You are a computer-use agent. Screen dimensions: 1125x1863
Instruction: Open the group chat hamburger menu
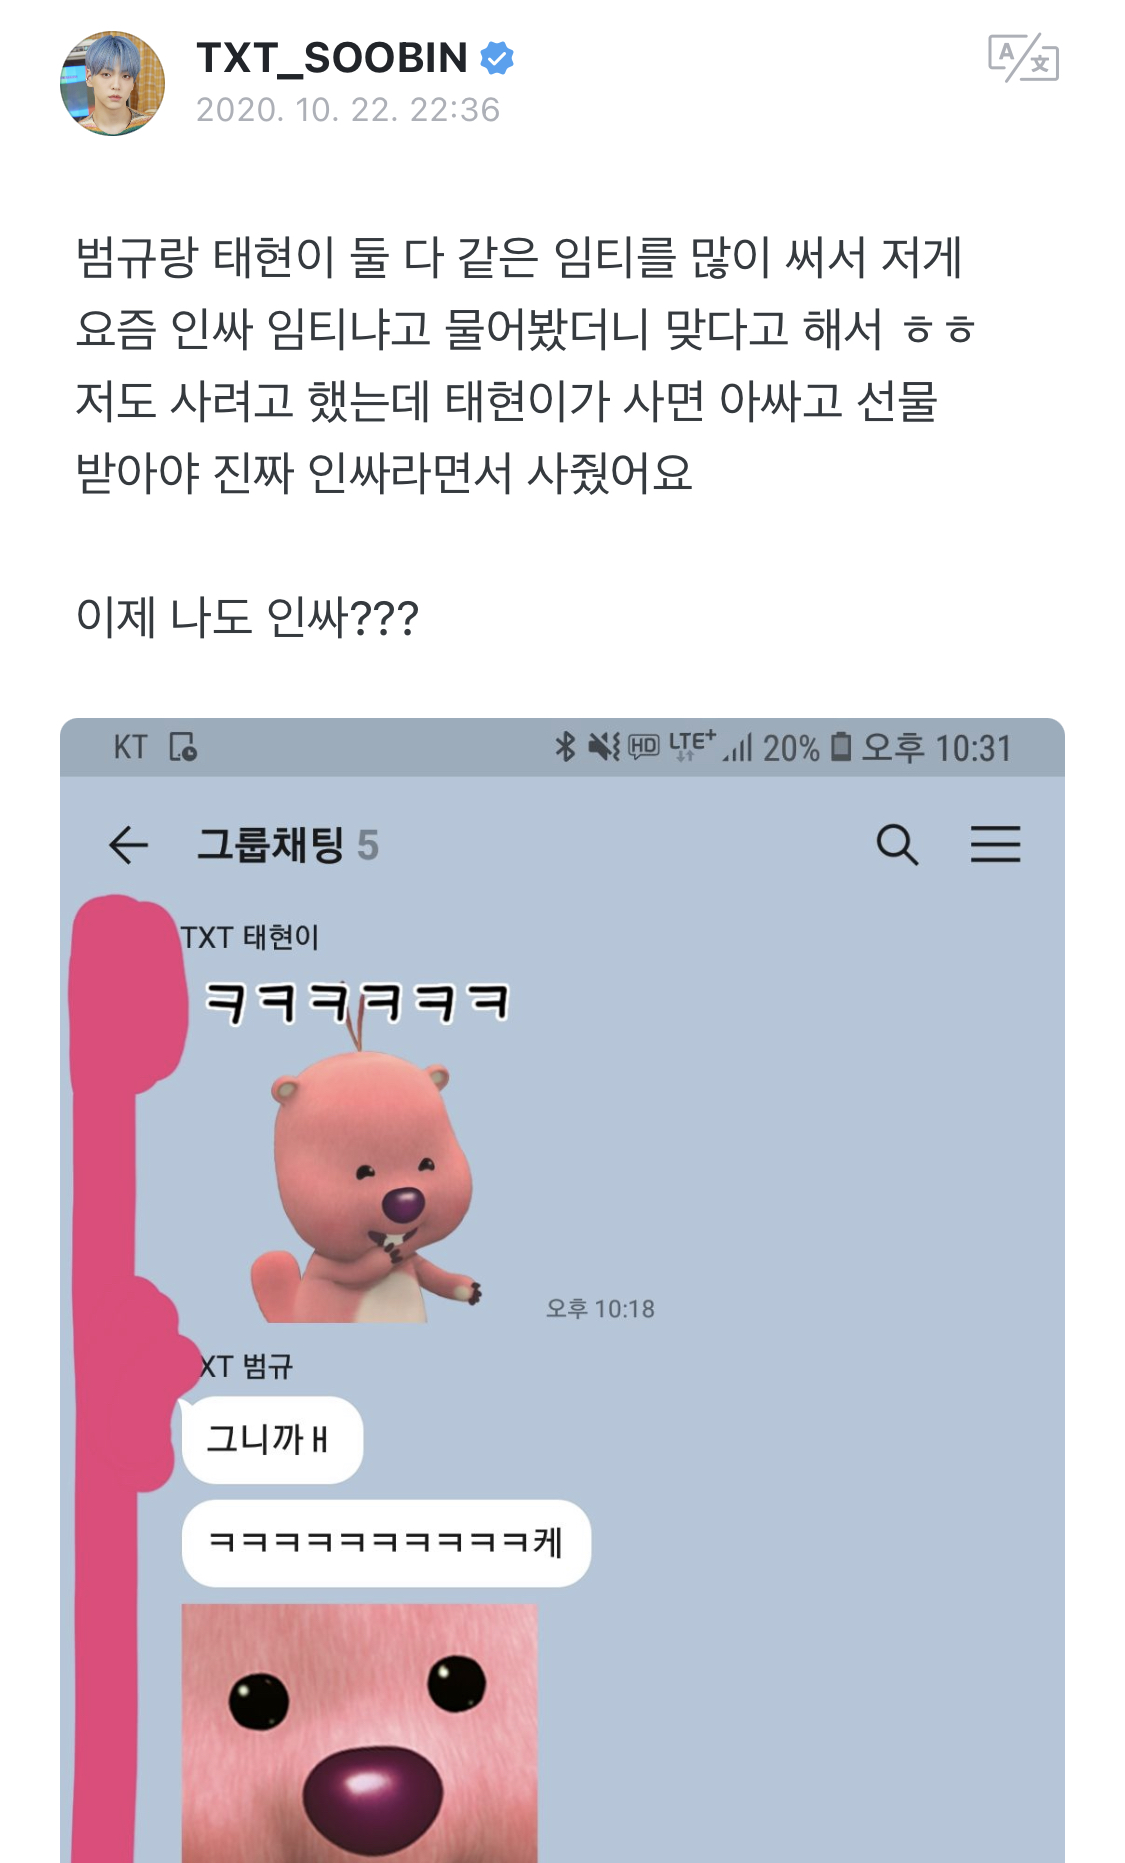click(995, 844)
